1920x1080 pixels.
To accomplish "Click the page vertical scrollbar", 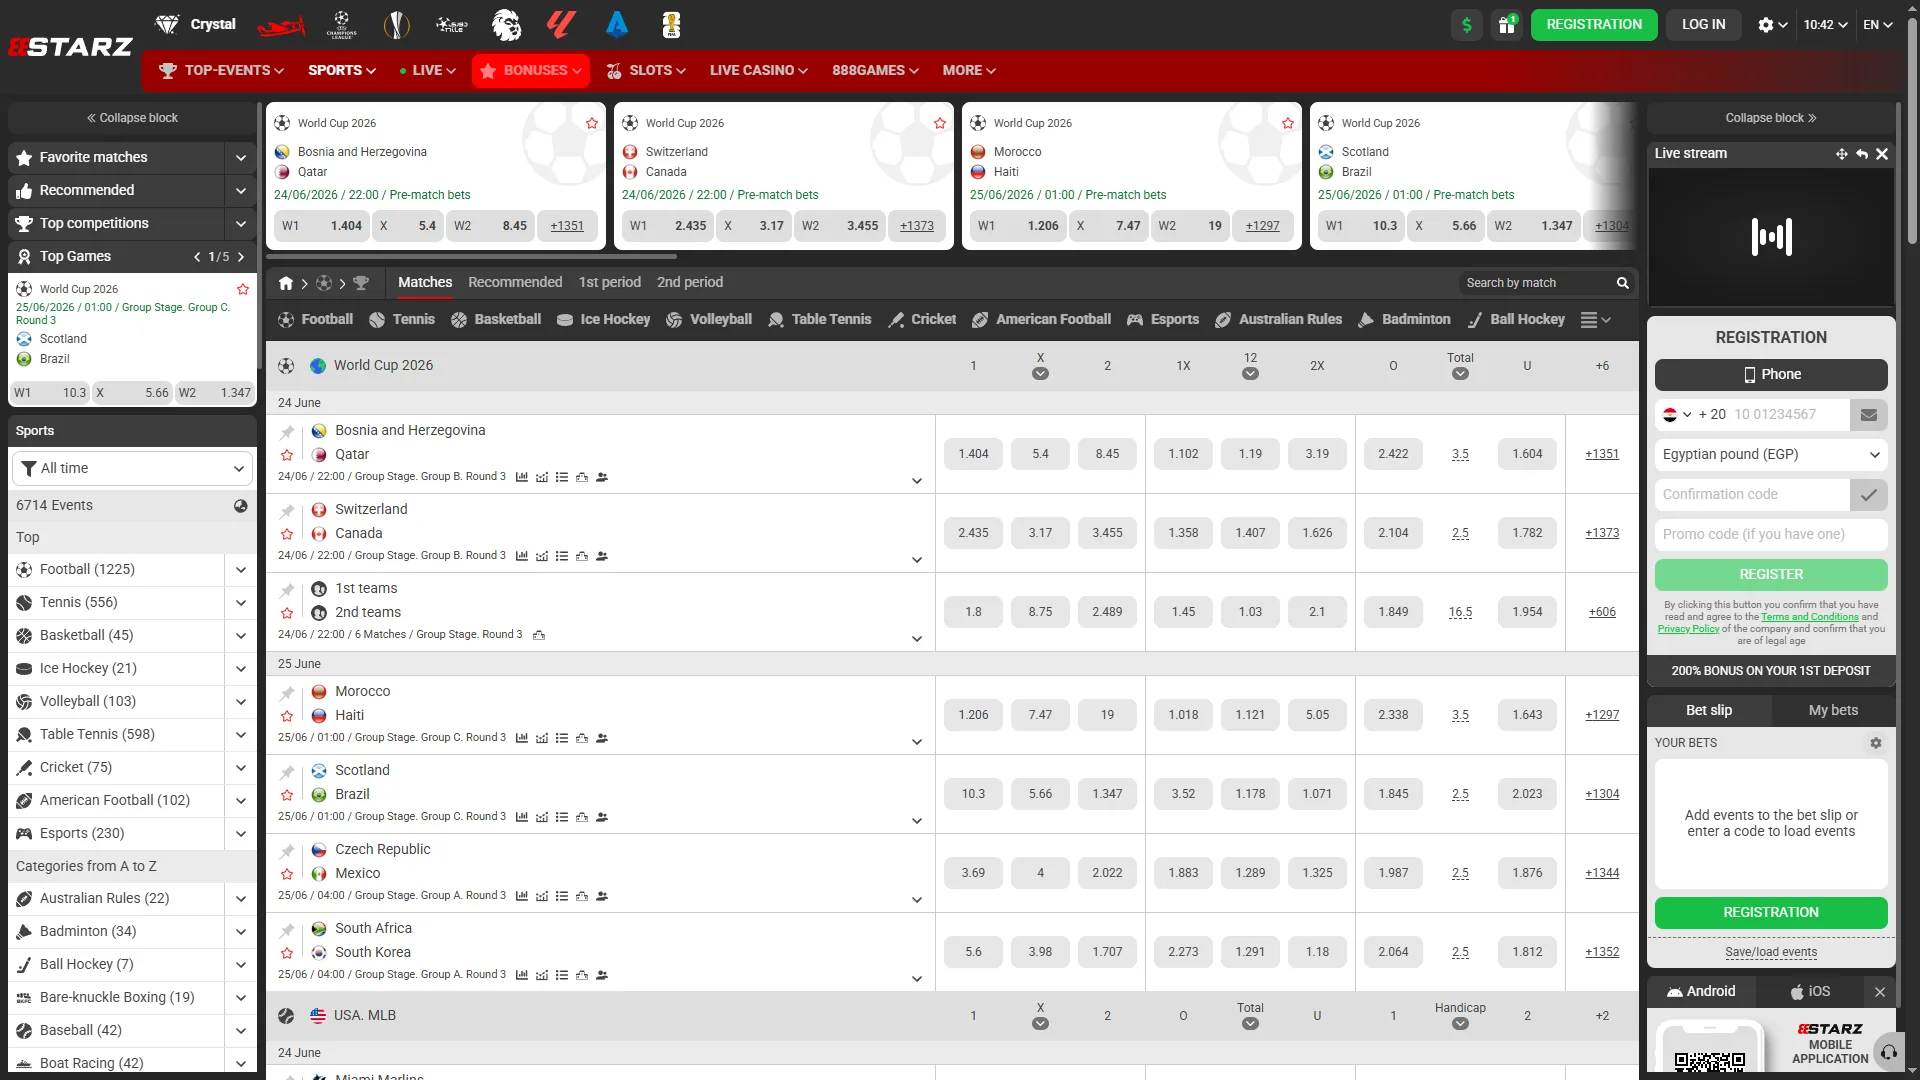I will (x=1912, y=130).
